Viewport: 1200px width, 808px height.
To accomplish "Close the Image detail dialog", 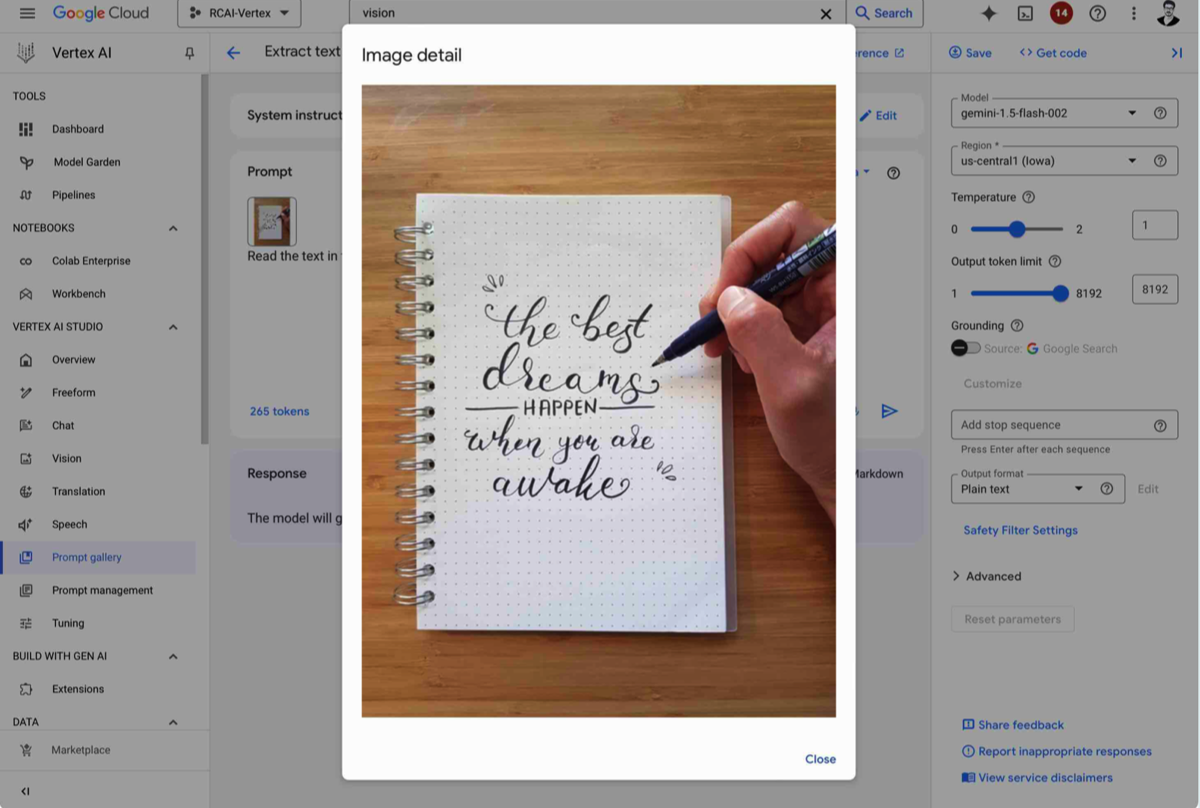I will pos(820,759).
